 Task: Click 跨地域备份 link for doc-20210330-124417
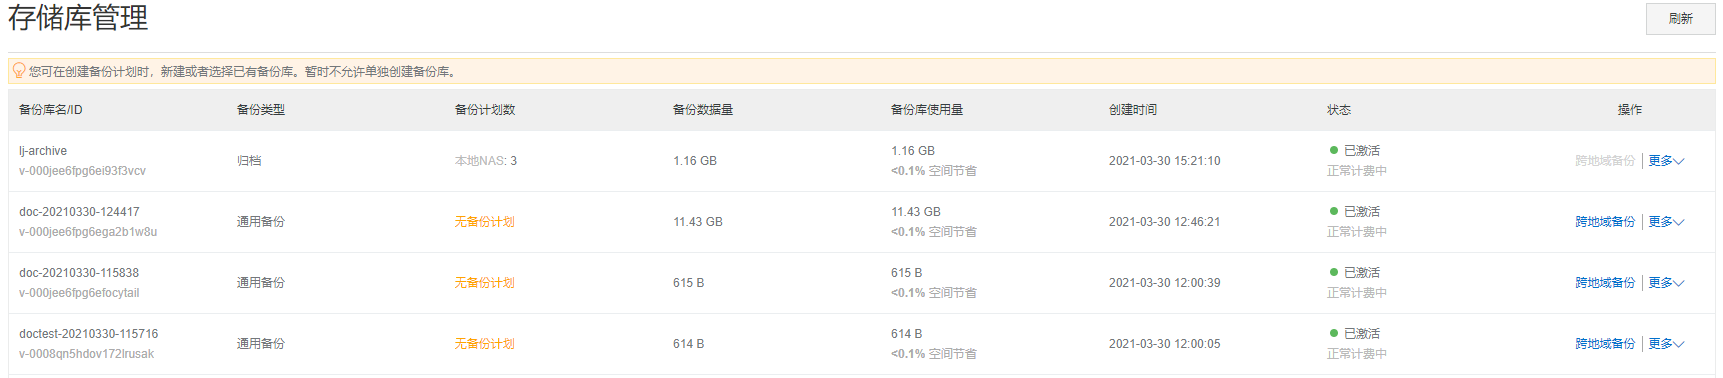point(1605,222)
